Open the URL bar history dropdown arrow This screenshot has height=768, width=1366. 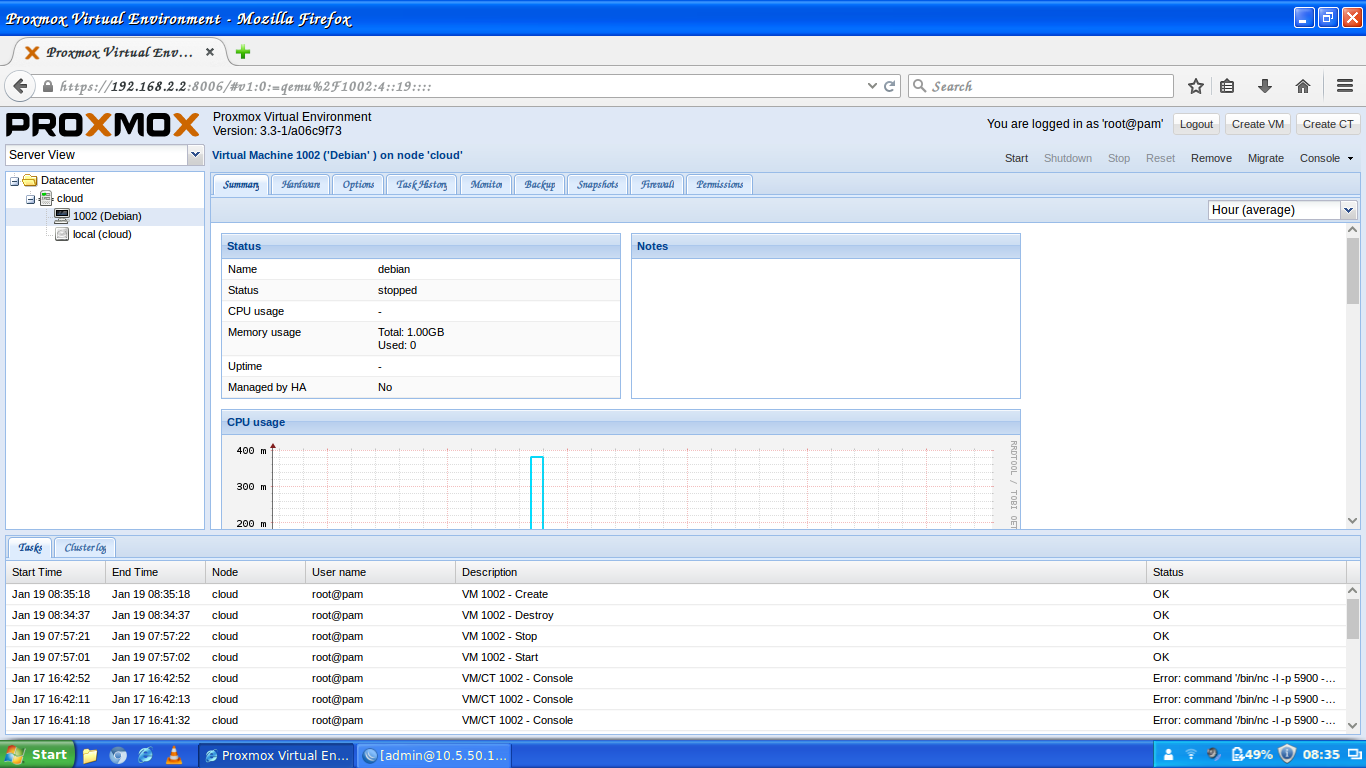click(x=871, y=87)
